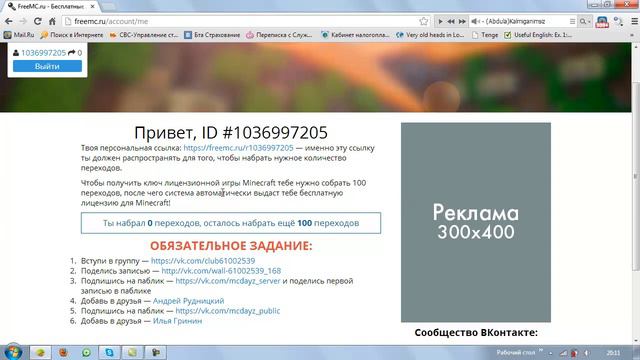Open Илья Гринин profile link
Viewport: 640px width, 360px height.
[x=177, y=321]
